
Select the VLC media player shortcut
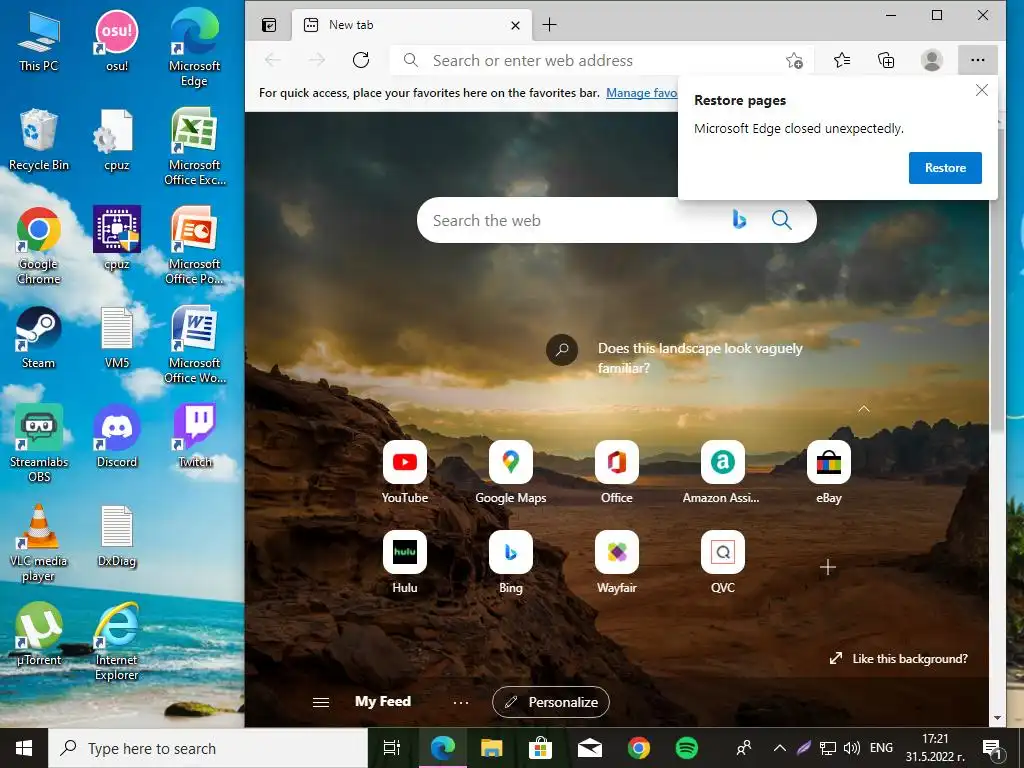39,543
